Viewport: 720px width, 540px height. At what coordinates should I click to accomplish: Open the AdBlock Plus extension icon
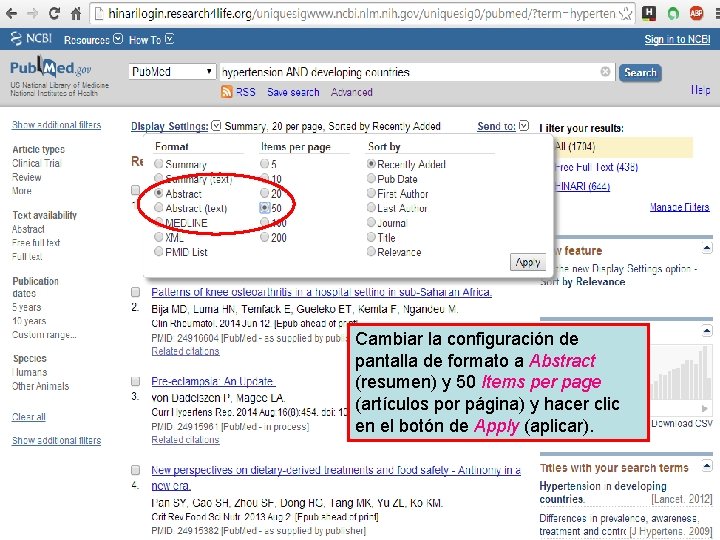click(696, 13)
